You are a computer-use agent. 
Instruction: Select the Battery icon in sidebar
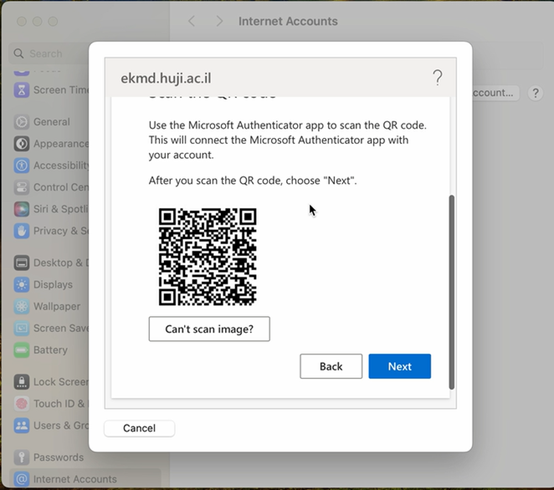tap(22, 350)
